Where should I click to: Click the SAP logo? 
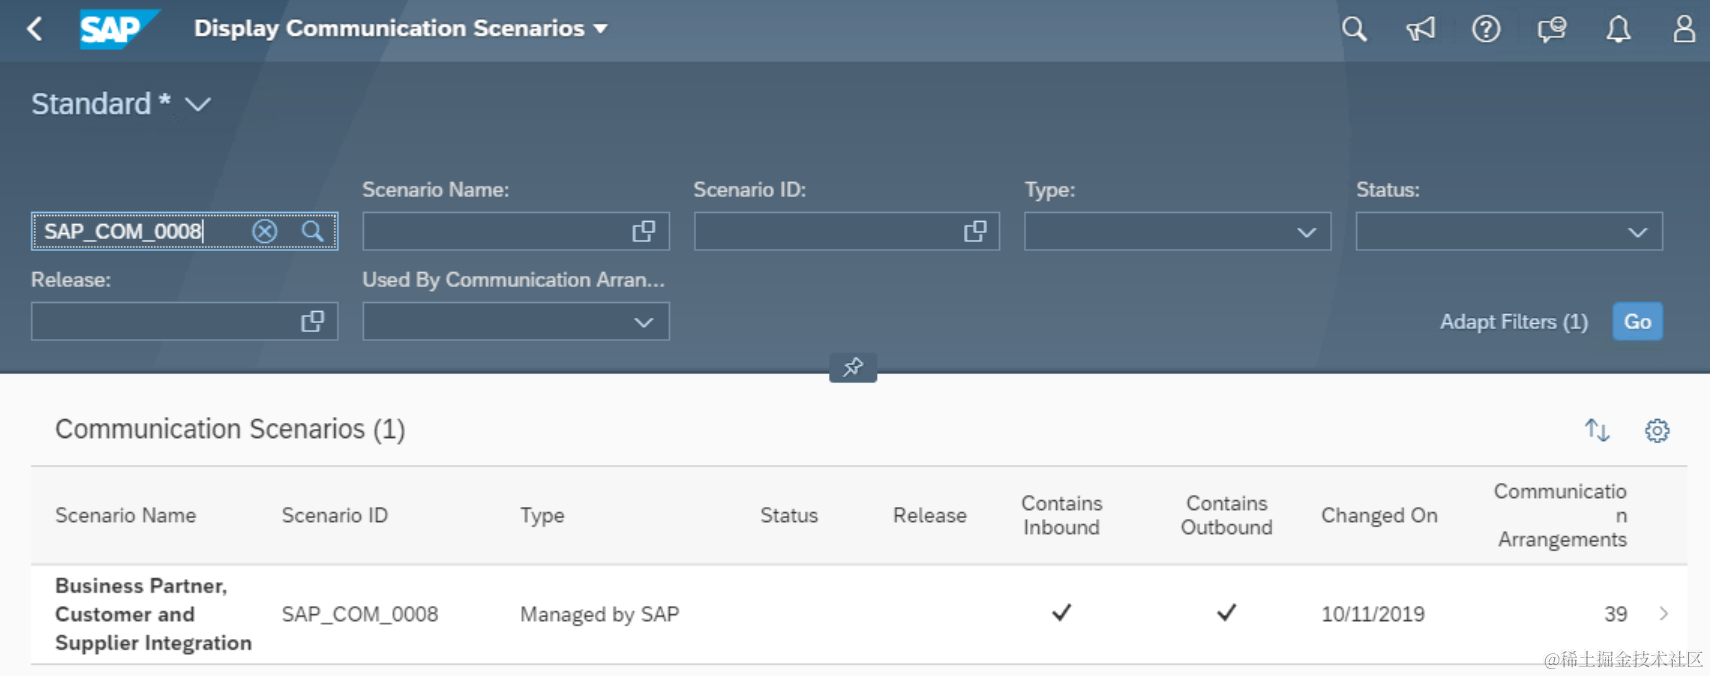[x=118, y=29]
